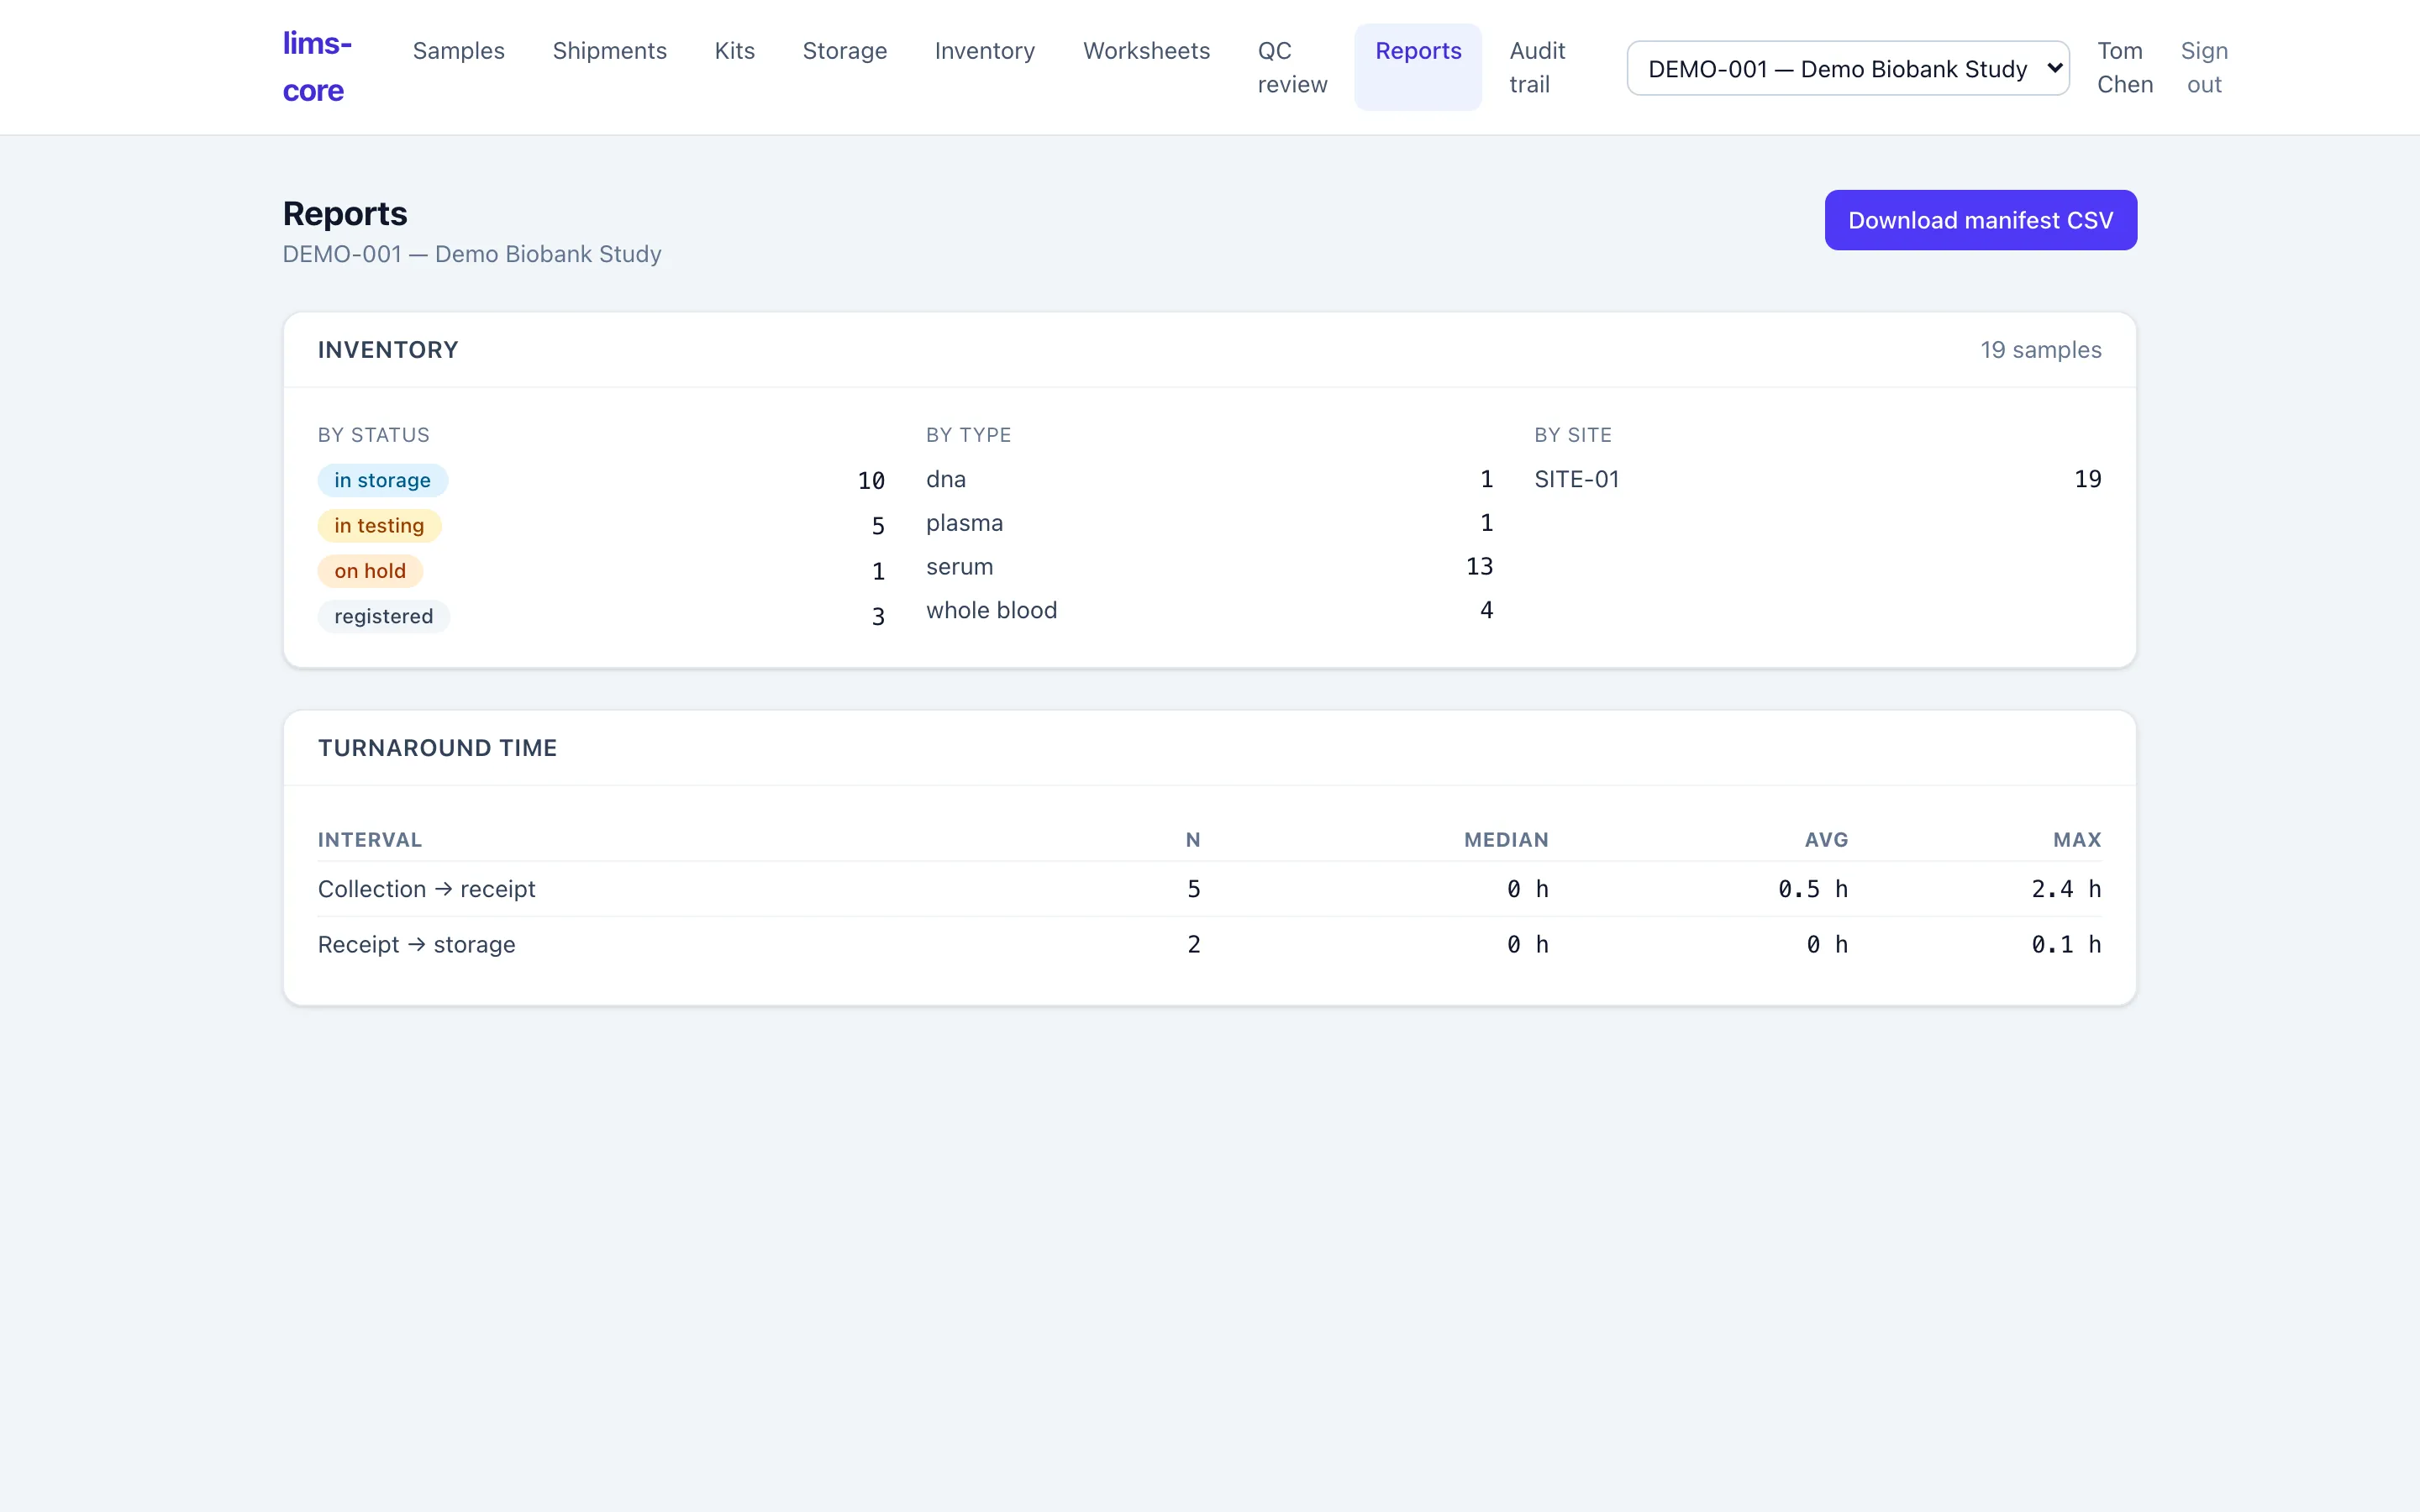Select the 'whole blood' type row
The image size is (2420, 1512).
coord(1209,610)
